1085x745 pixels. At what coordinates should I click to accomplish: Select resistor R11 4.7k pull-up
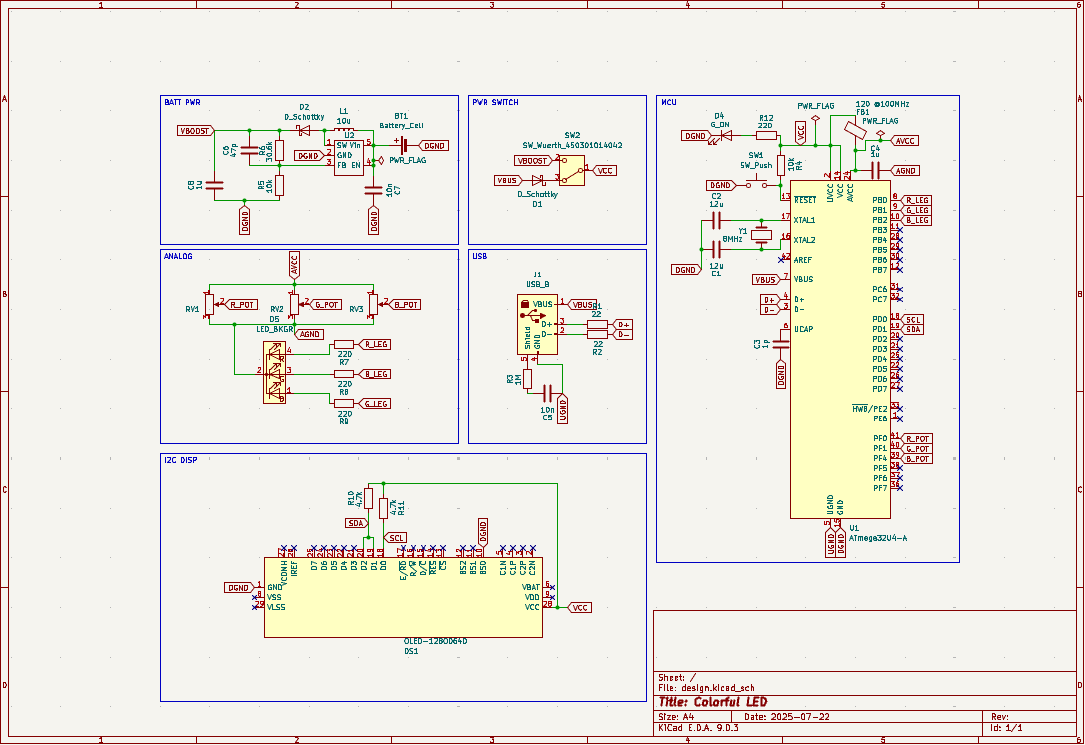pyautogui.click(x=383, y=508)
